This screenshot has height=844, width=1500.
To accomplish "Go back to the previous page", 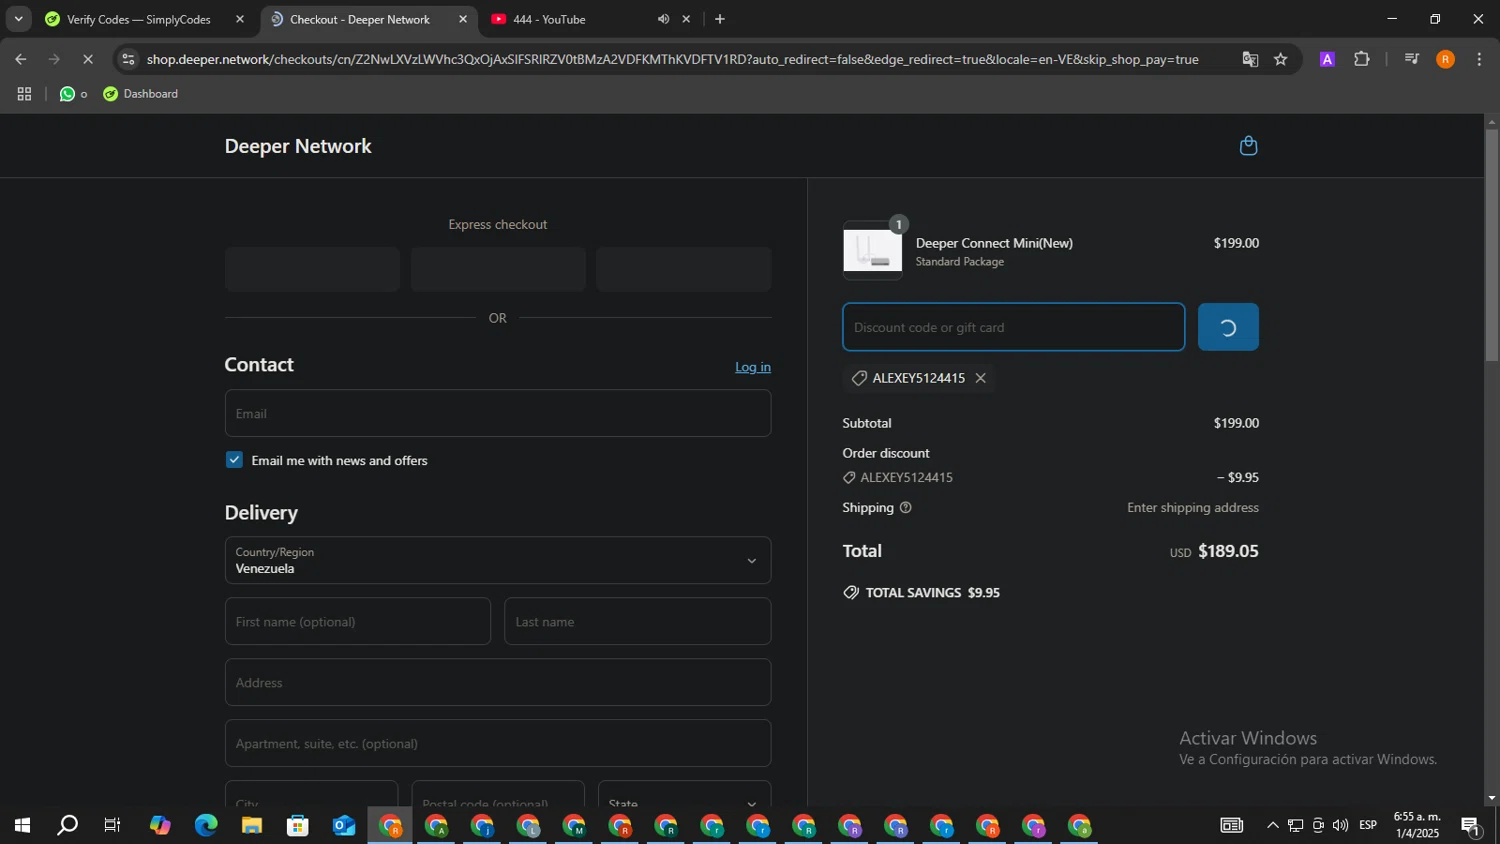I will tap(20, 59).
